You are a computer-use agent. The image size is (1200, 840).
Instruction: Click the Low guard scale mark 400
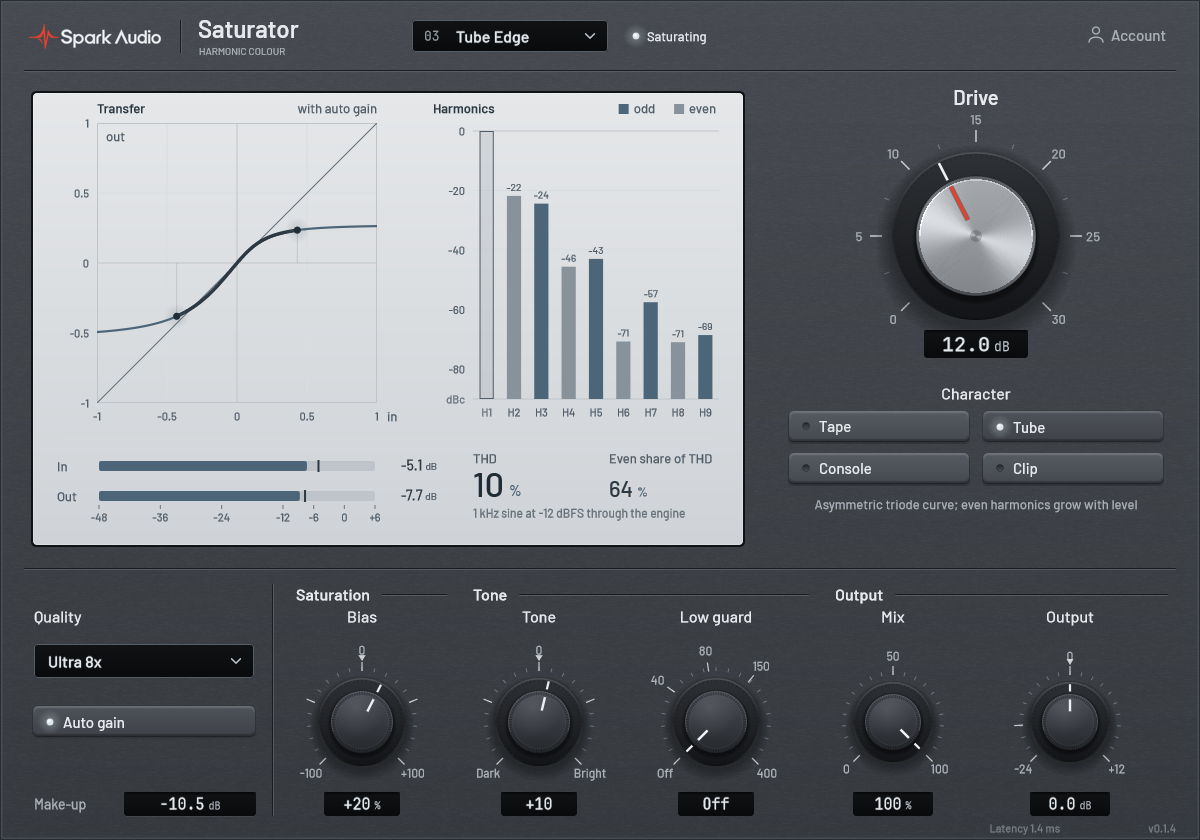click(767, 773)
